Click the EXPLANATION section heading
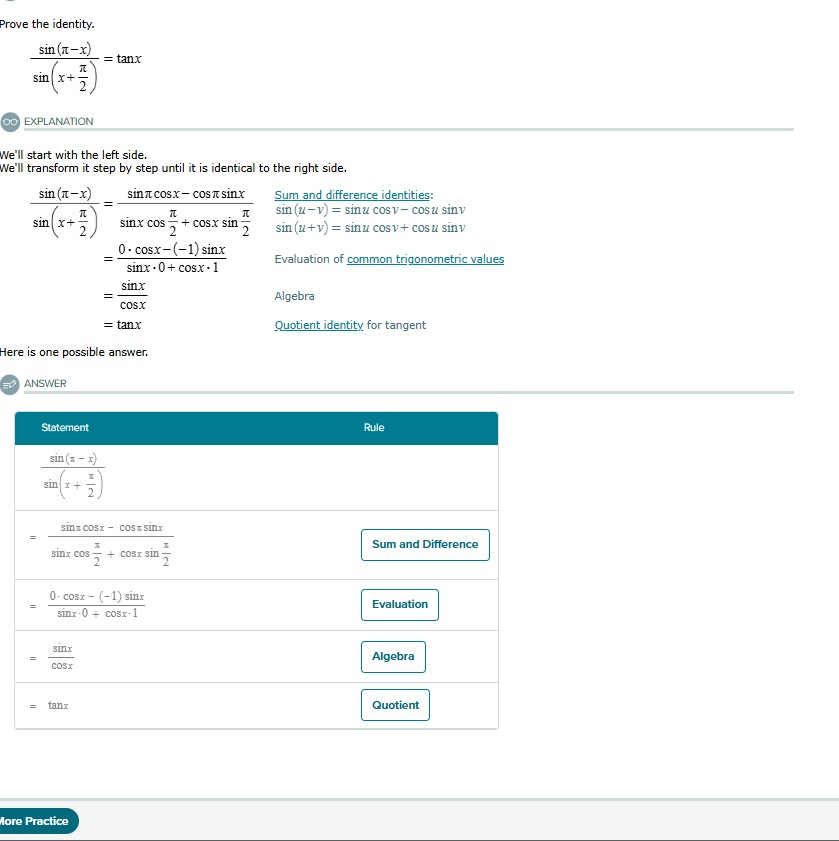This screenshot has width=839, height=841. coord(60,121)
